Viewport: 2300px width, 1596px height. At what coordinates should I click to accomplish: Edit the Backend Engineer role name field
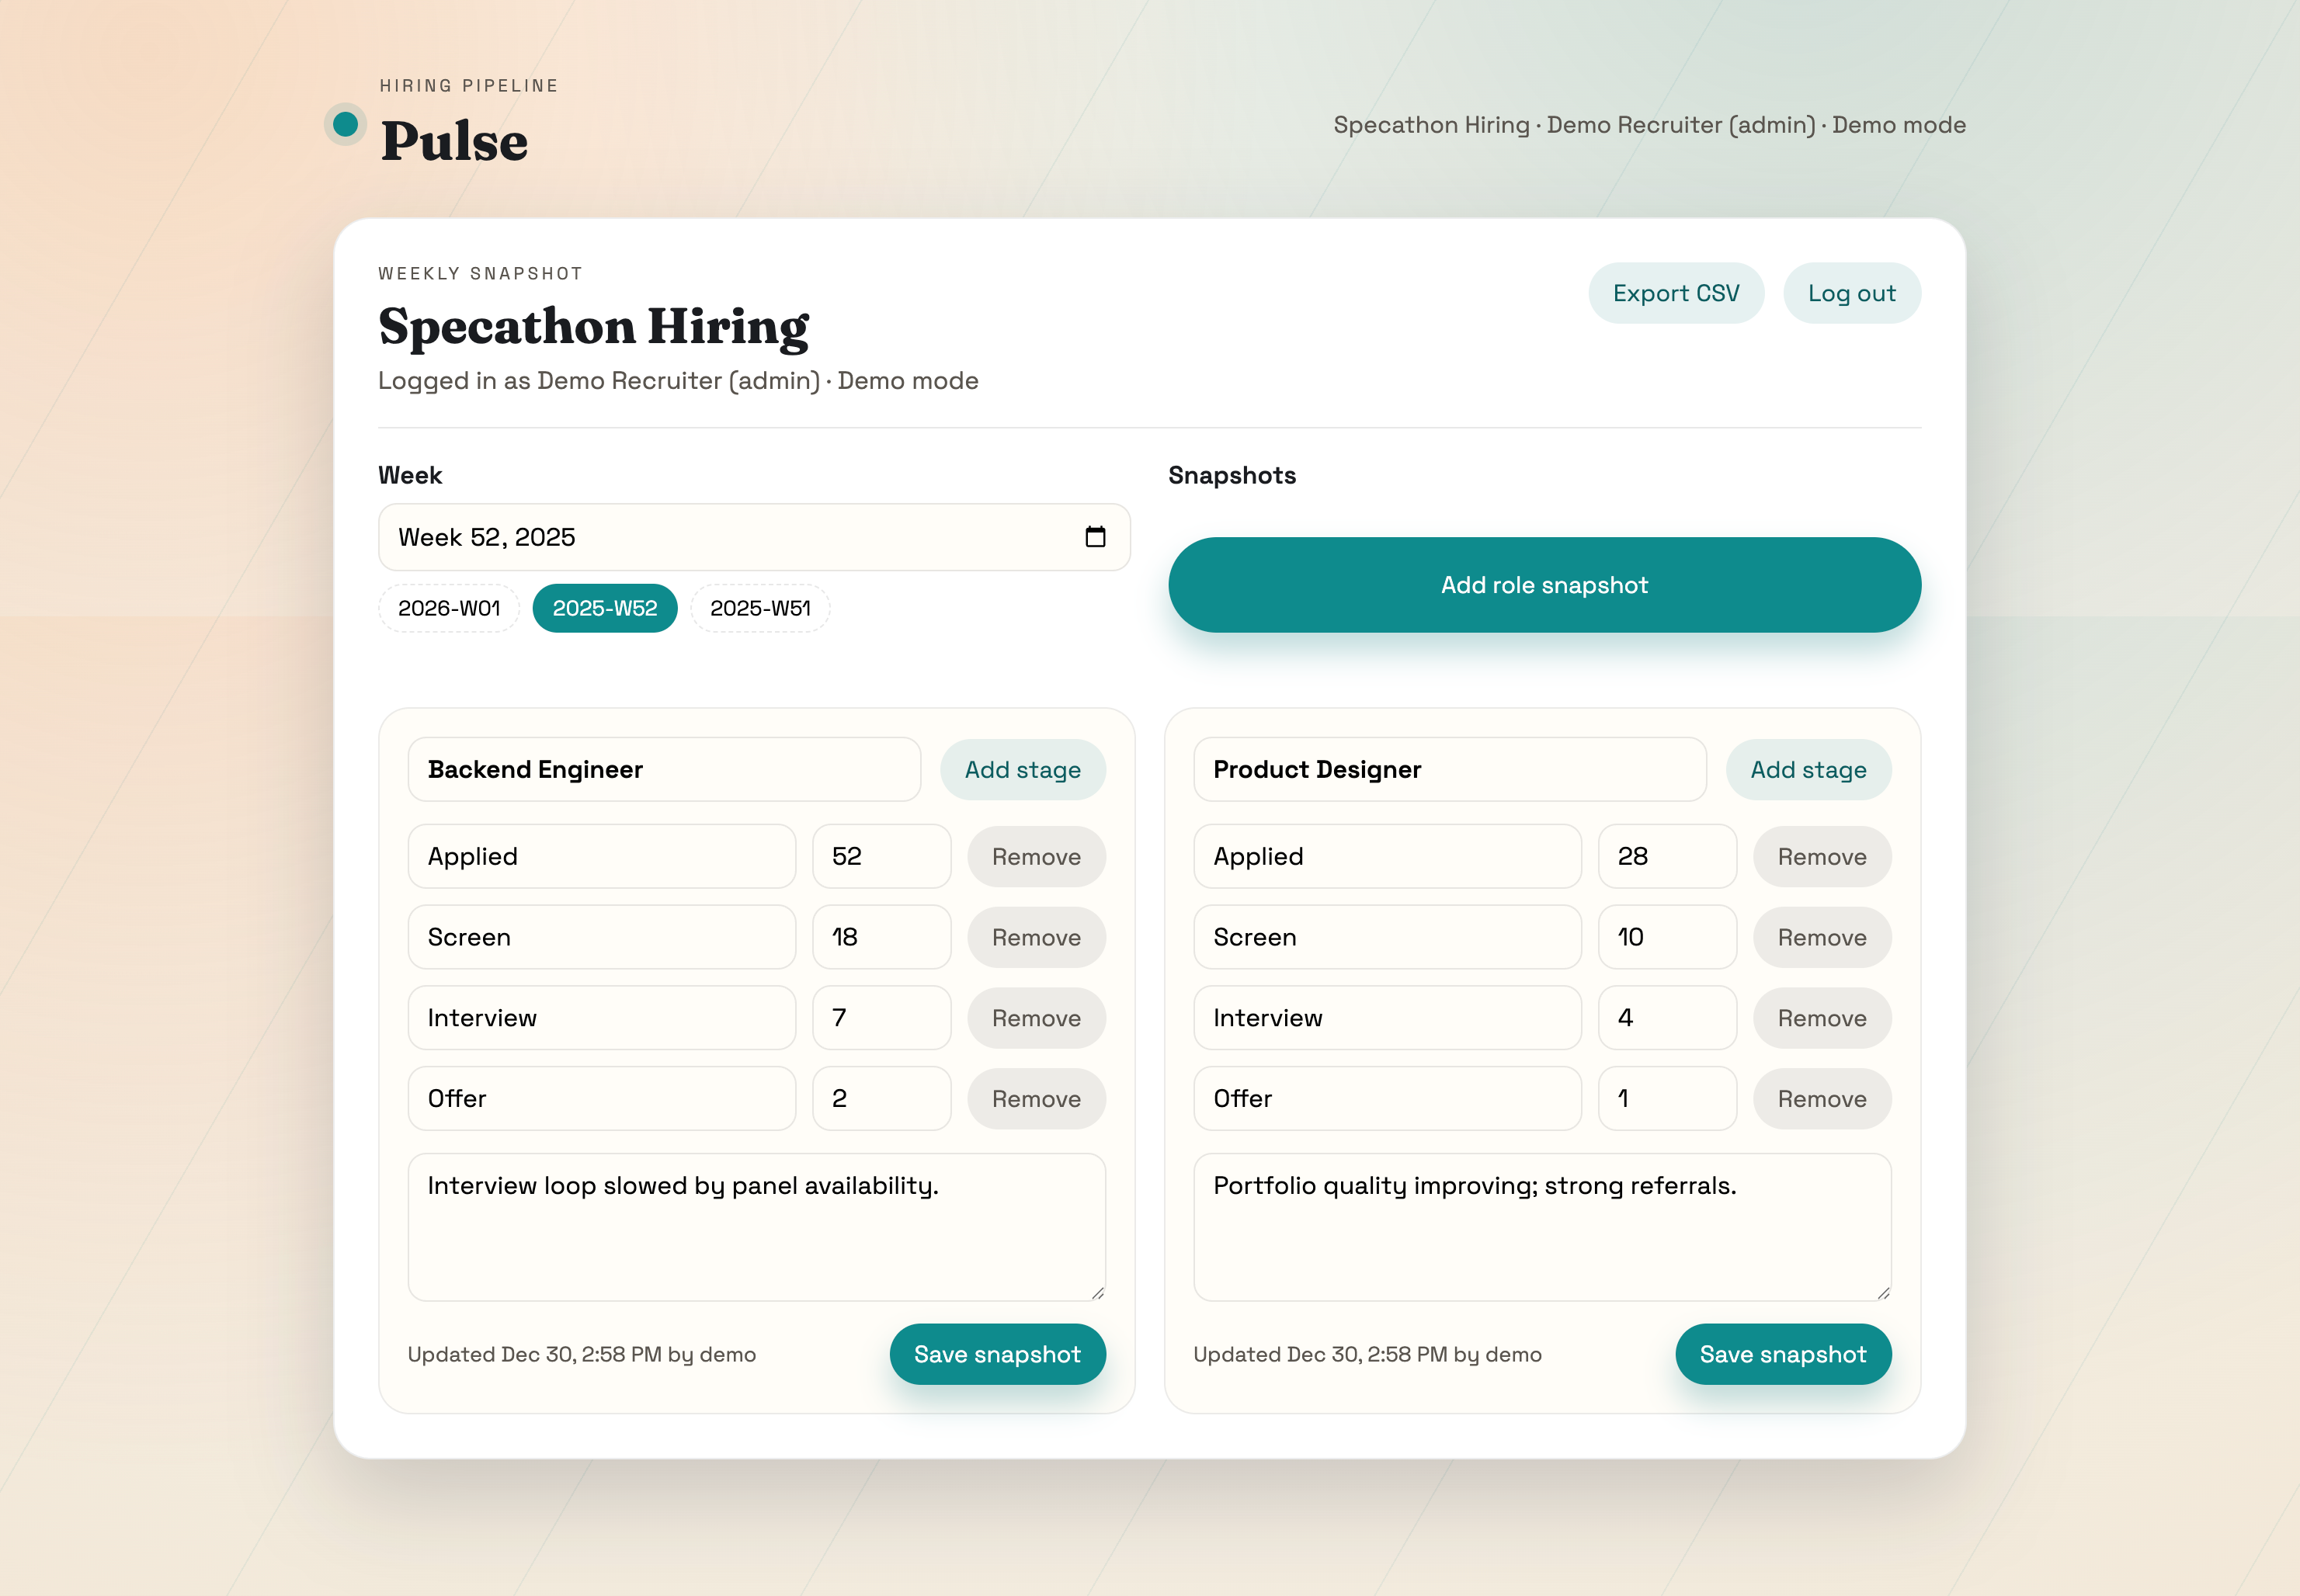664,770
